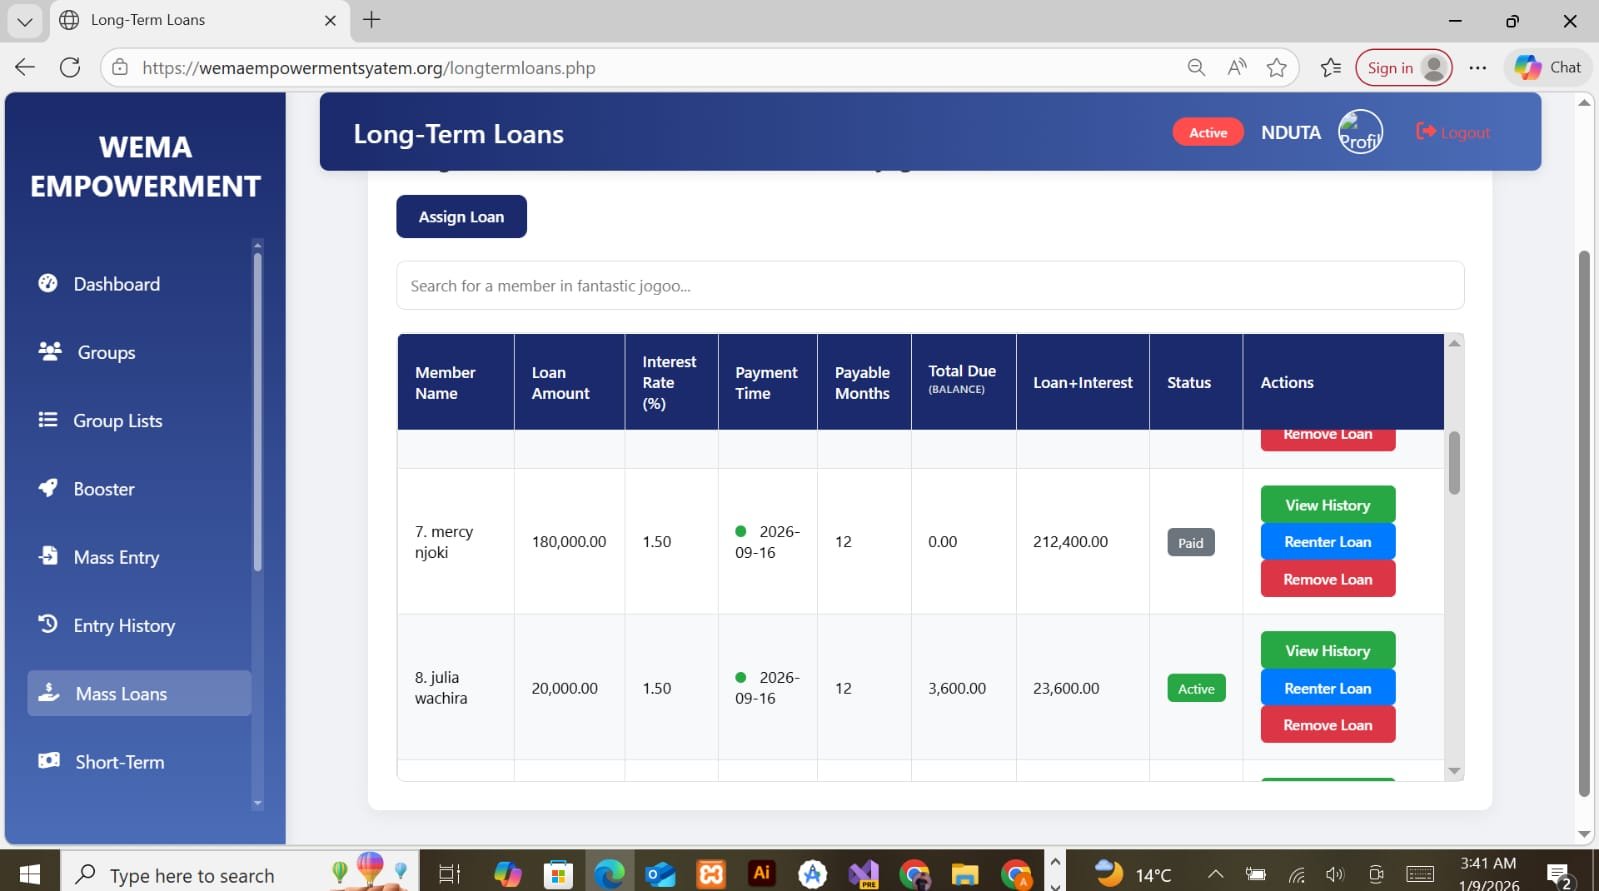Click Loan+Interest value 23,600.00
The image size is (1599, 891).
(1066, 688)
